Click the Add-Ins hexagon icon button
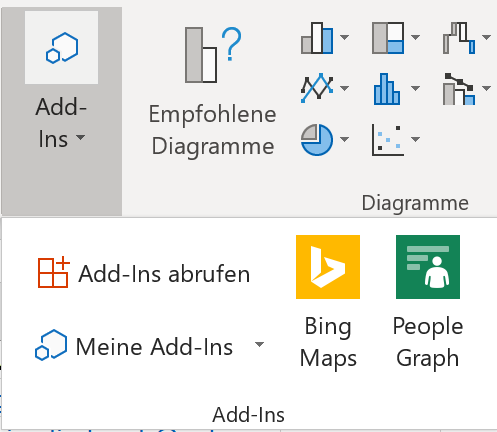This screenshot has width=497, height=432. point(62,48)
